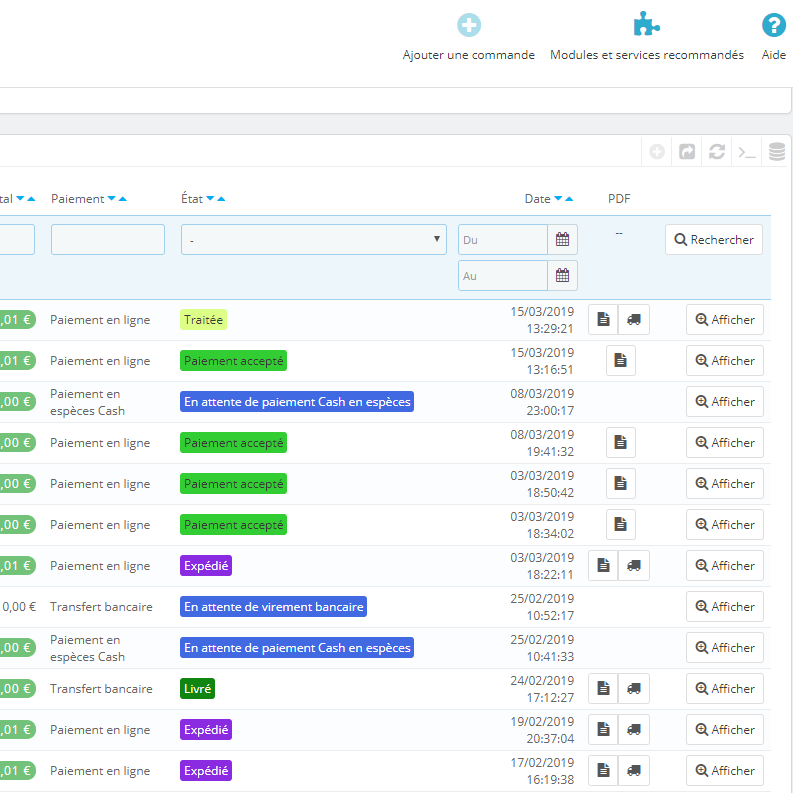Image resolution: width=795 pixels, height=793 pixels.
Task: Open delivery slip for 24/02/2019 17:12:27 order
Action: tap(634, 689)
